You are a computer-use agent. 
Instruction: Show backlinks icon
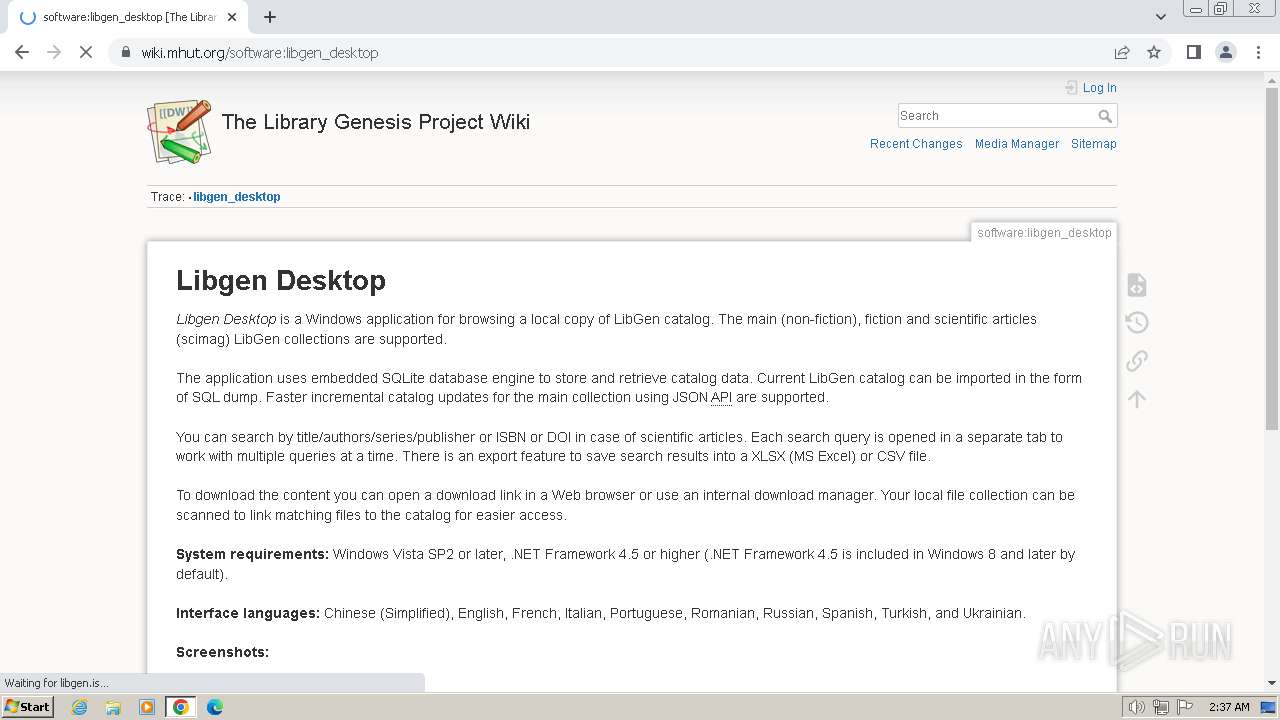[1136, 360]
